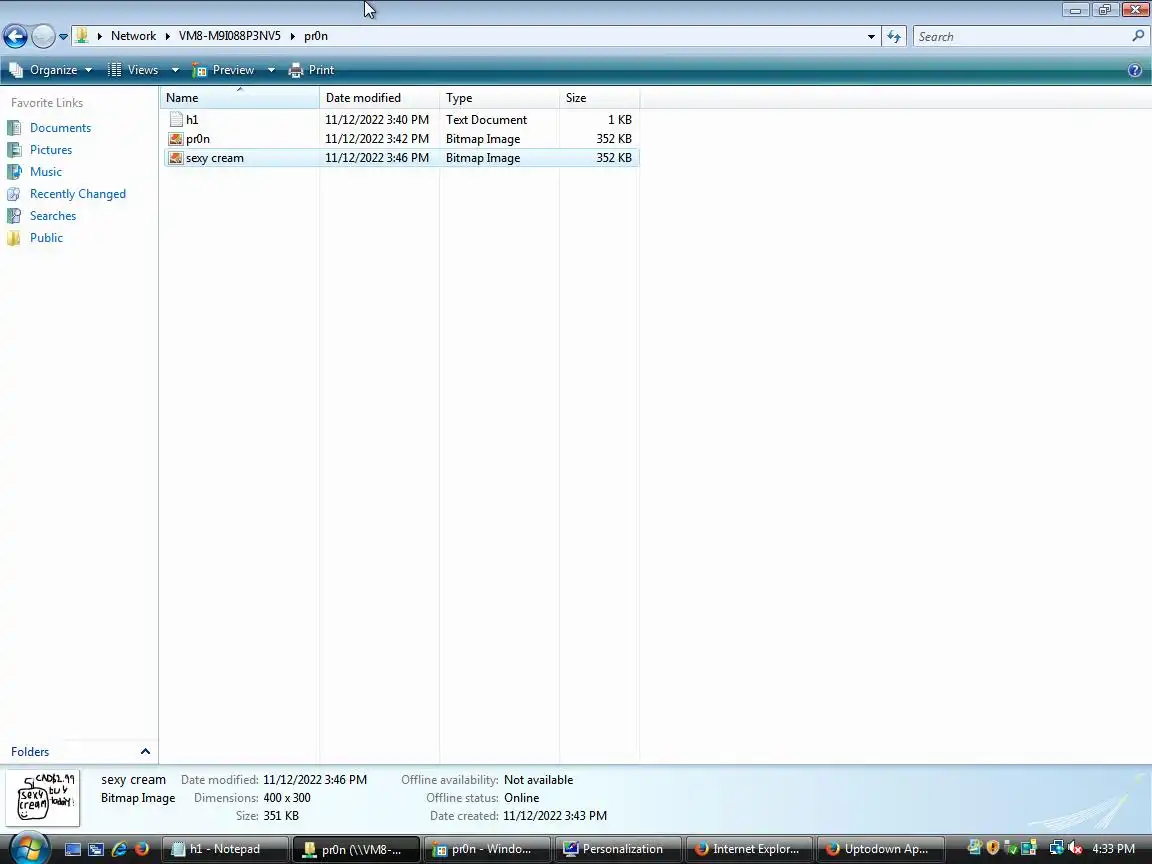Switch to pr0n (\\VM8 taskbar button
1152x864 pixels.
point(356,849)
